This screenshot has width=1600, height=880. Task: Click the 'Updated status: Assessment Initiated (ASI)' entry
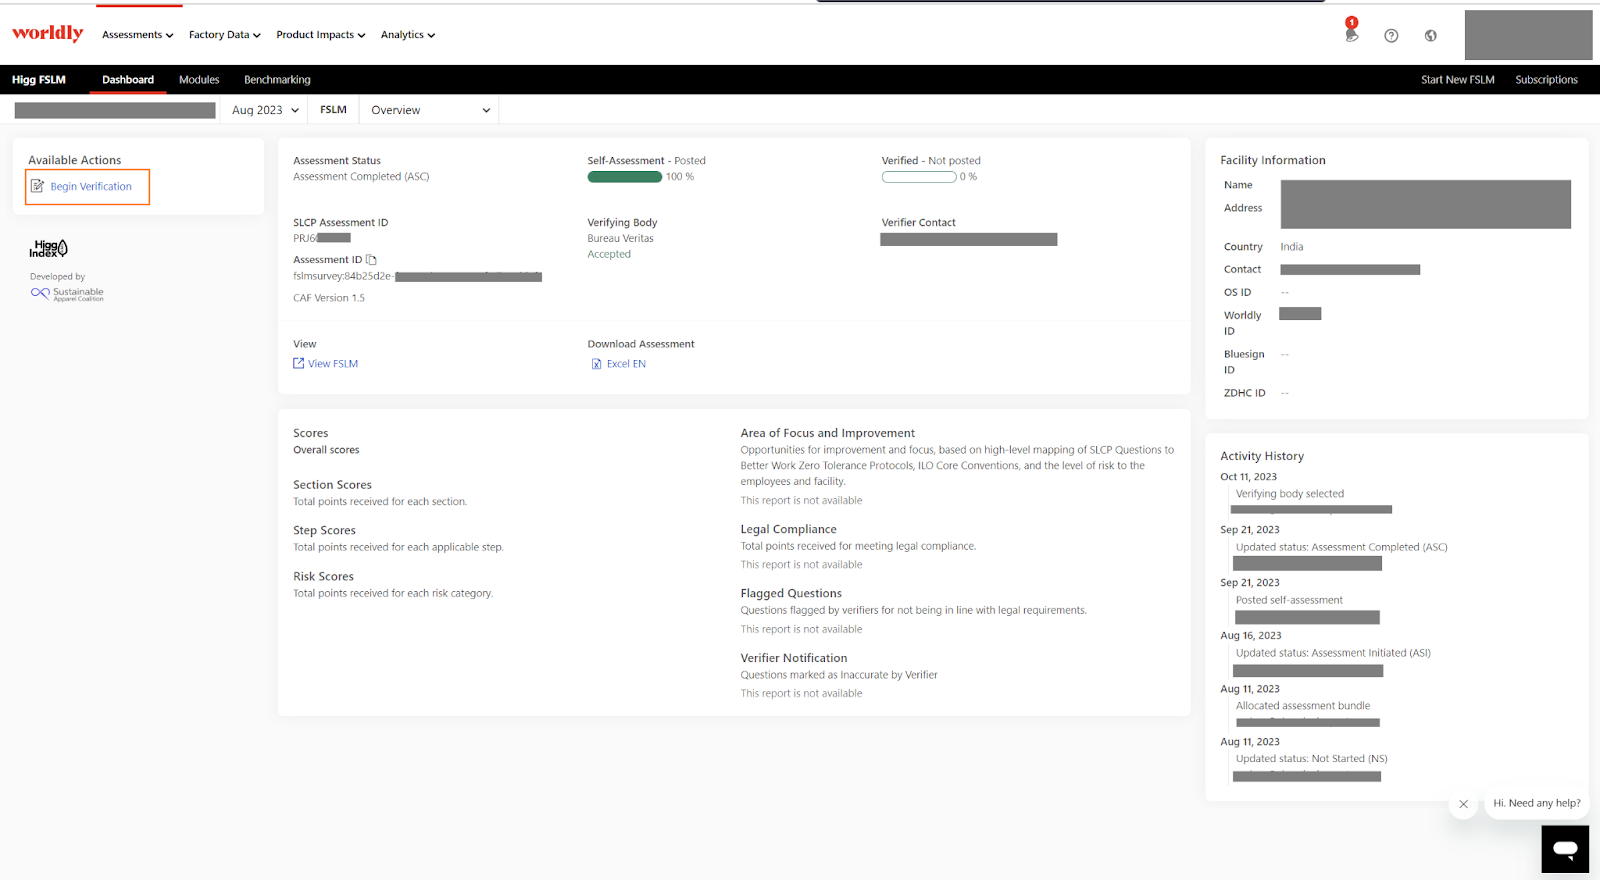click(1333, 653)
